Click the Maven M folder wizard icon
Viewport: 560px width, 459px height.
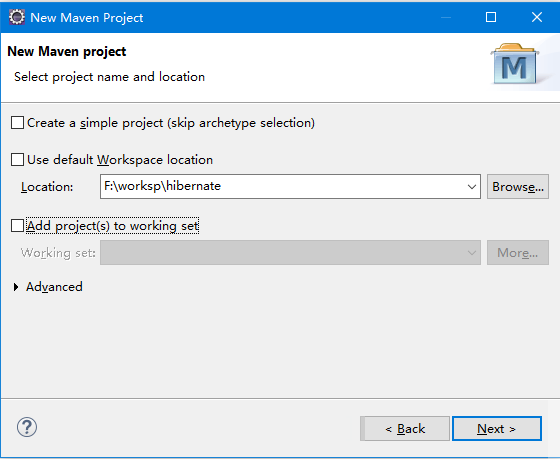515,64
